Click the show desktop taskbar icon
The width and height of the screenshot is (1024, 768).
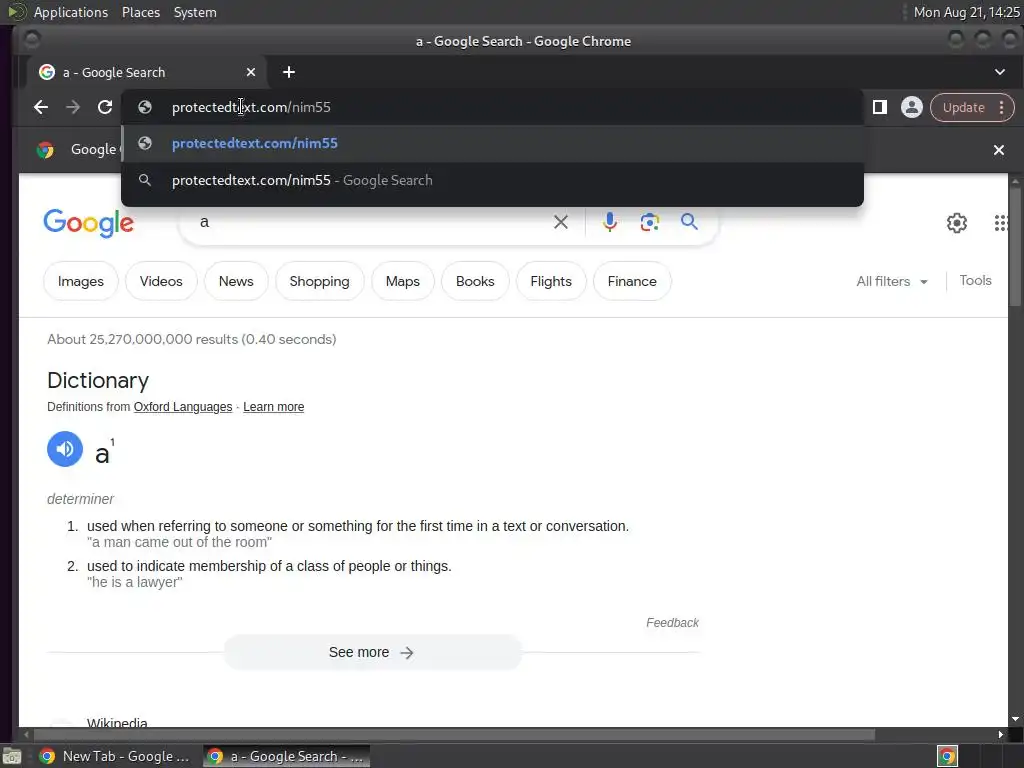pos(12,757)
